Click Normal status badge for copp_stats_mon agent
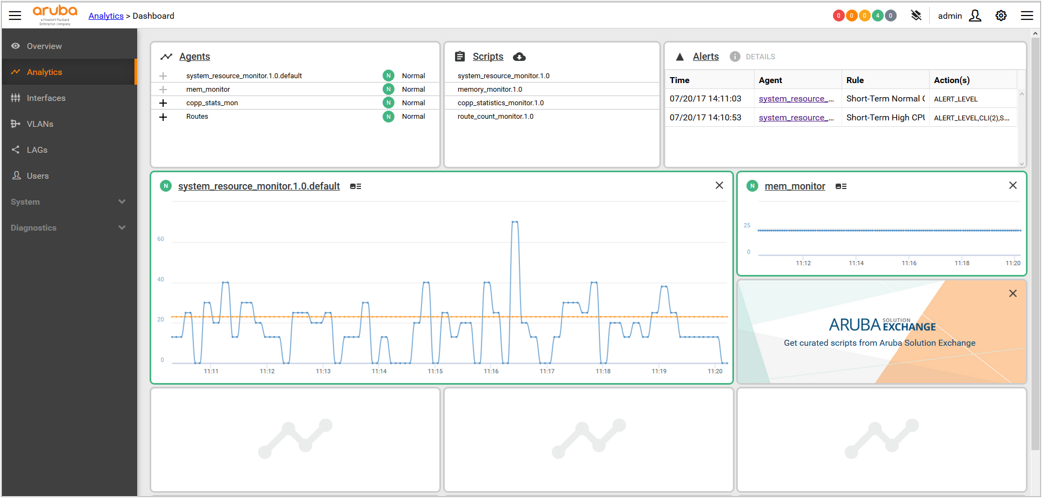This screenshot has height=498, width=1042. click(389, 103)
